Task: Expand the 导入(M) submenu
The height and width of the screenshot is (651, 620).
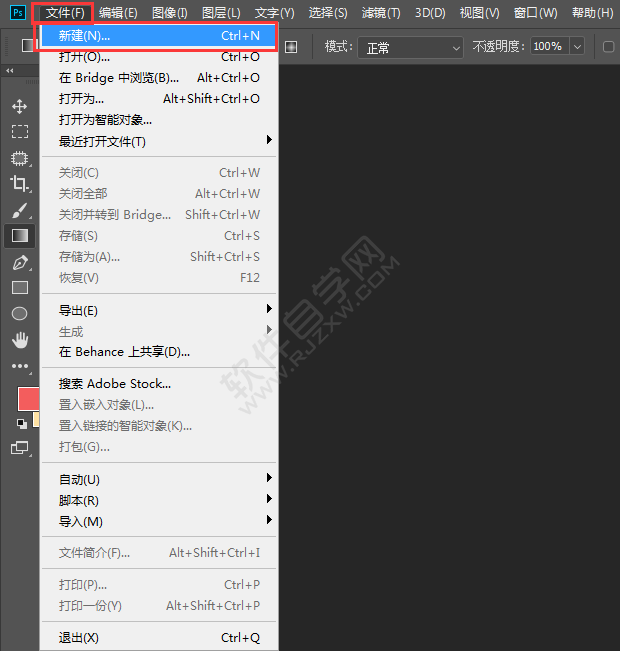Action: click(158, 521)
